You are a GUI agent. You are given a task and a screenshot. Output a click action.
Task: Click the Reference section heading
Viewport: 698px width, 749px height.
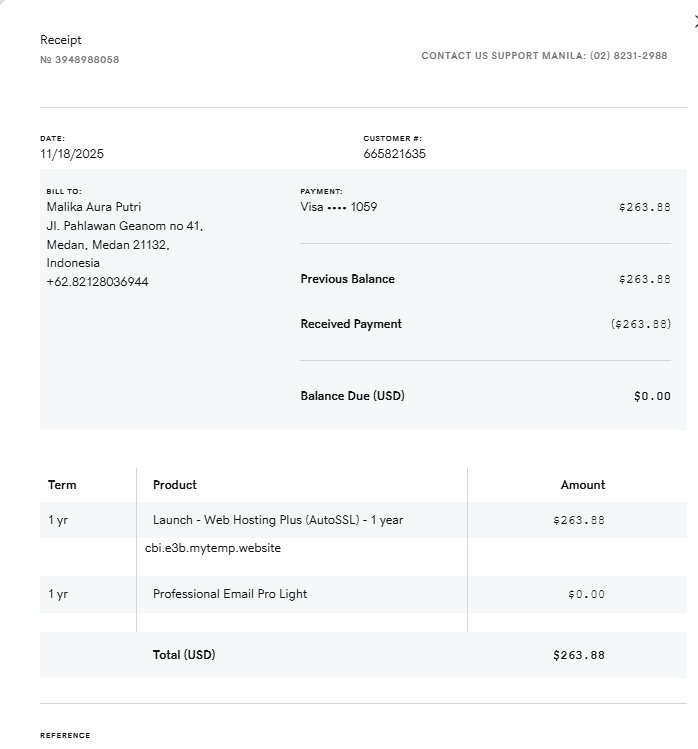[65, 735]
